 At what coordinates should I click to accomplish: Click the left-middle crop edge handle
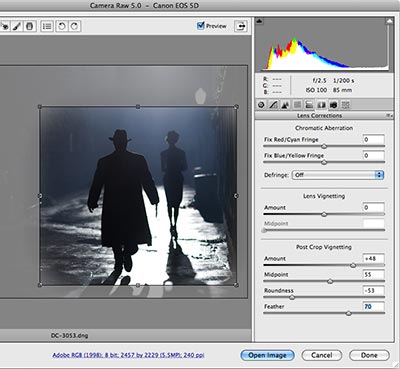[40, 196]
